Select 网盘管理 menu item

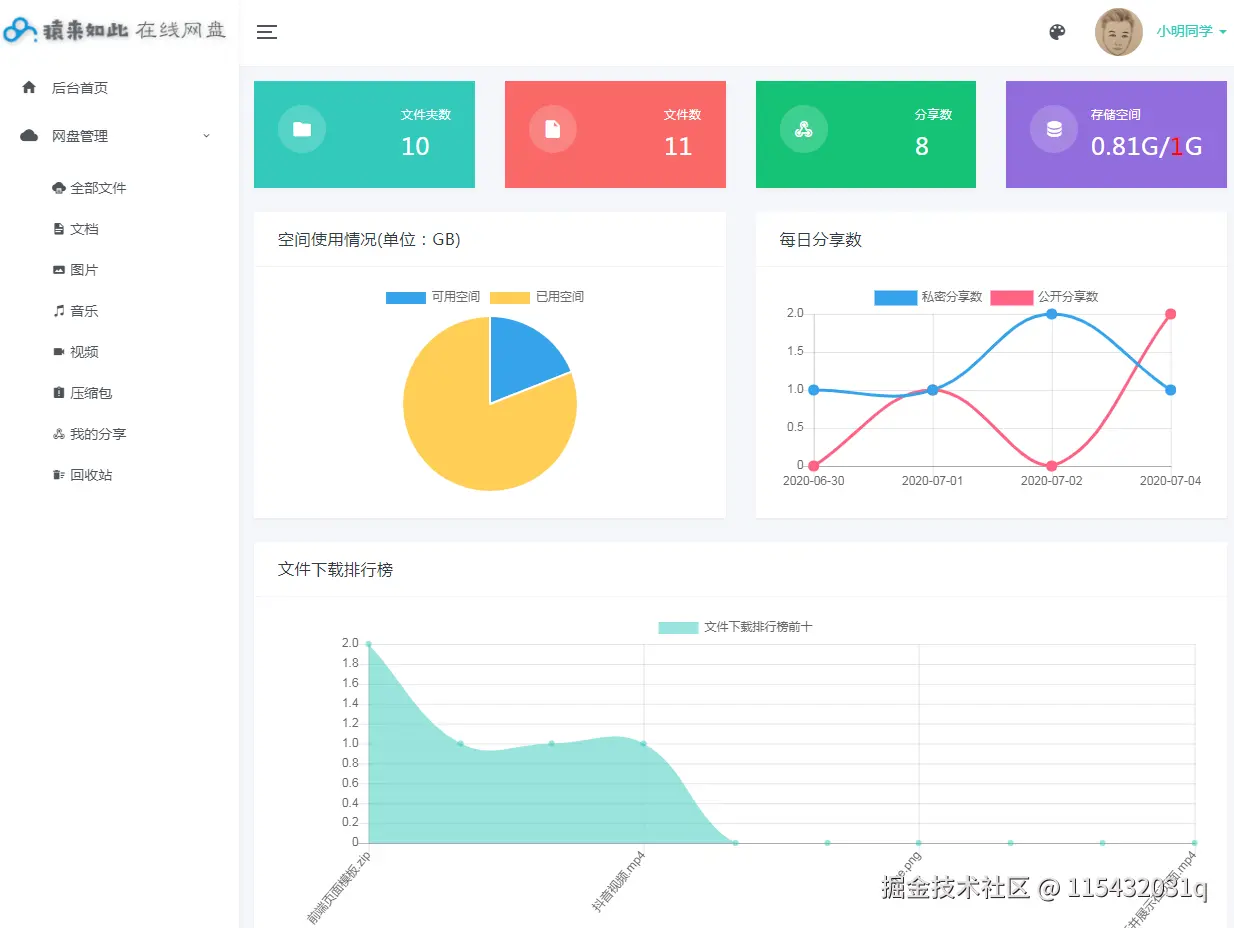click(80, 136)
